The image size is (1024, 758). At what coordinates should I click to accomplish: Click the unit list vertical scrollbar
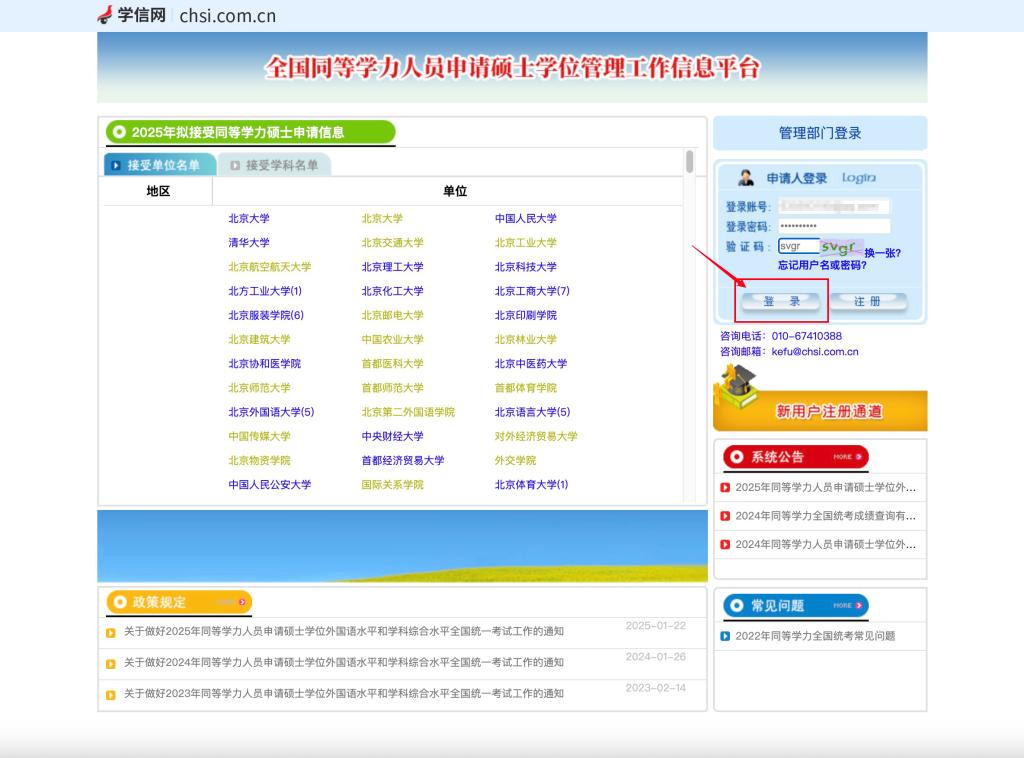689,162
